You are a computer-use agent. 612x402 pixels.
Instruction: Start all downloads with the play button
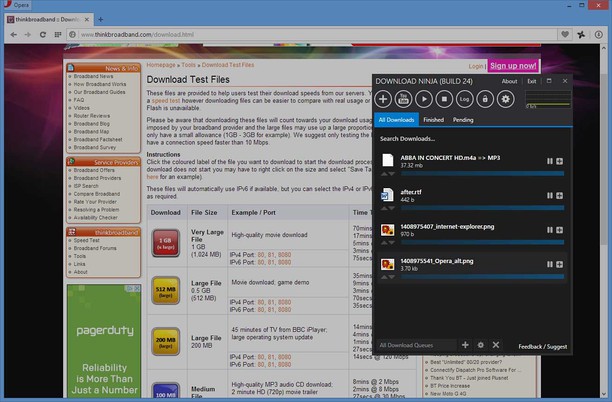424,99
